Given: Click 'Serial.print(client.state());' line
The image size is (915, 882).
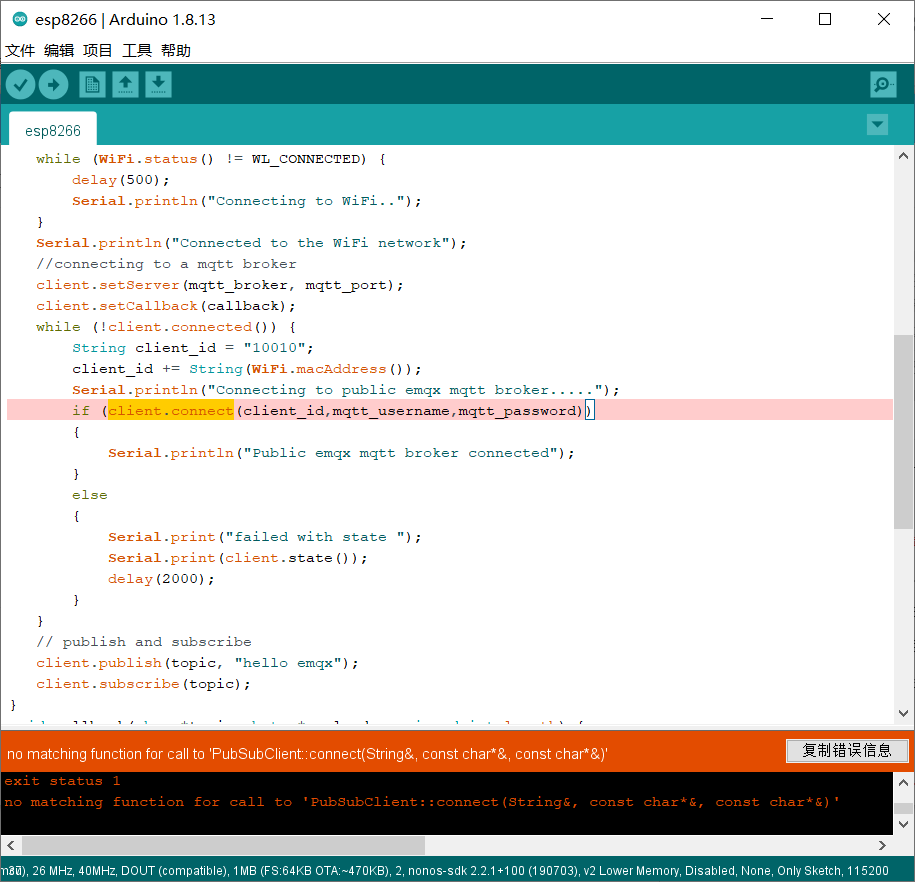Looking at the screenshot, I should [238, 559].
